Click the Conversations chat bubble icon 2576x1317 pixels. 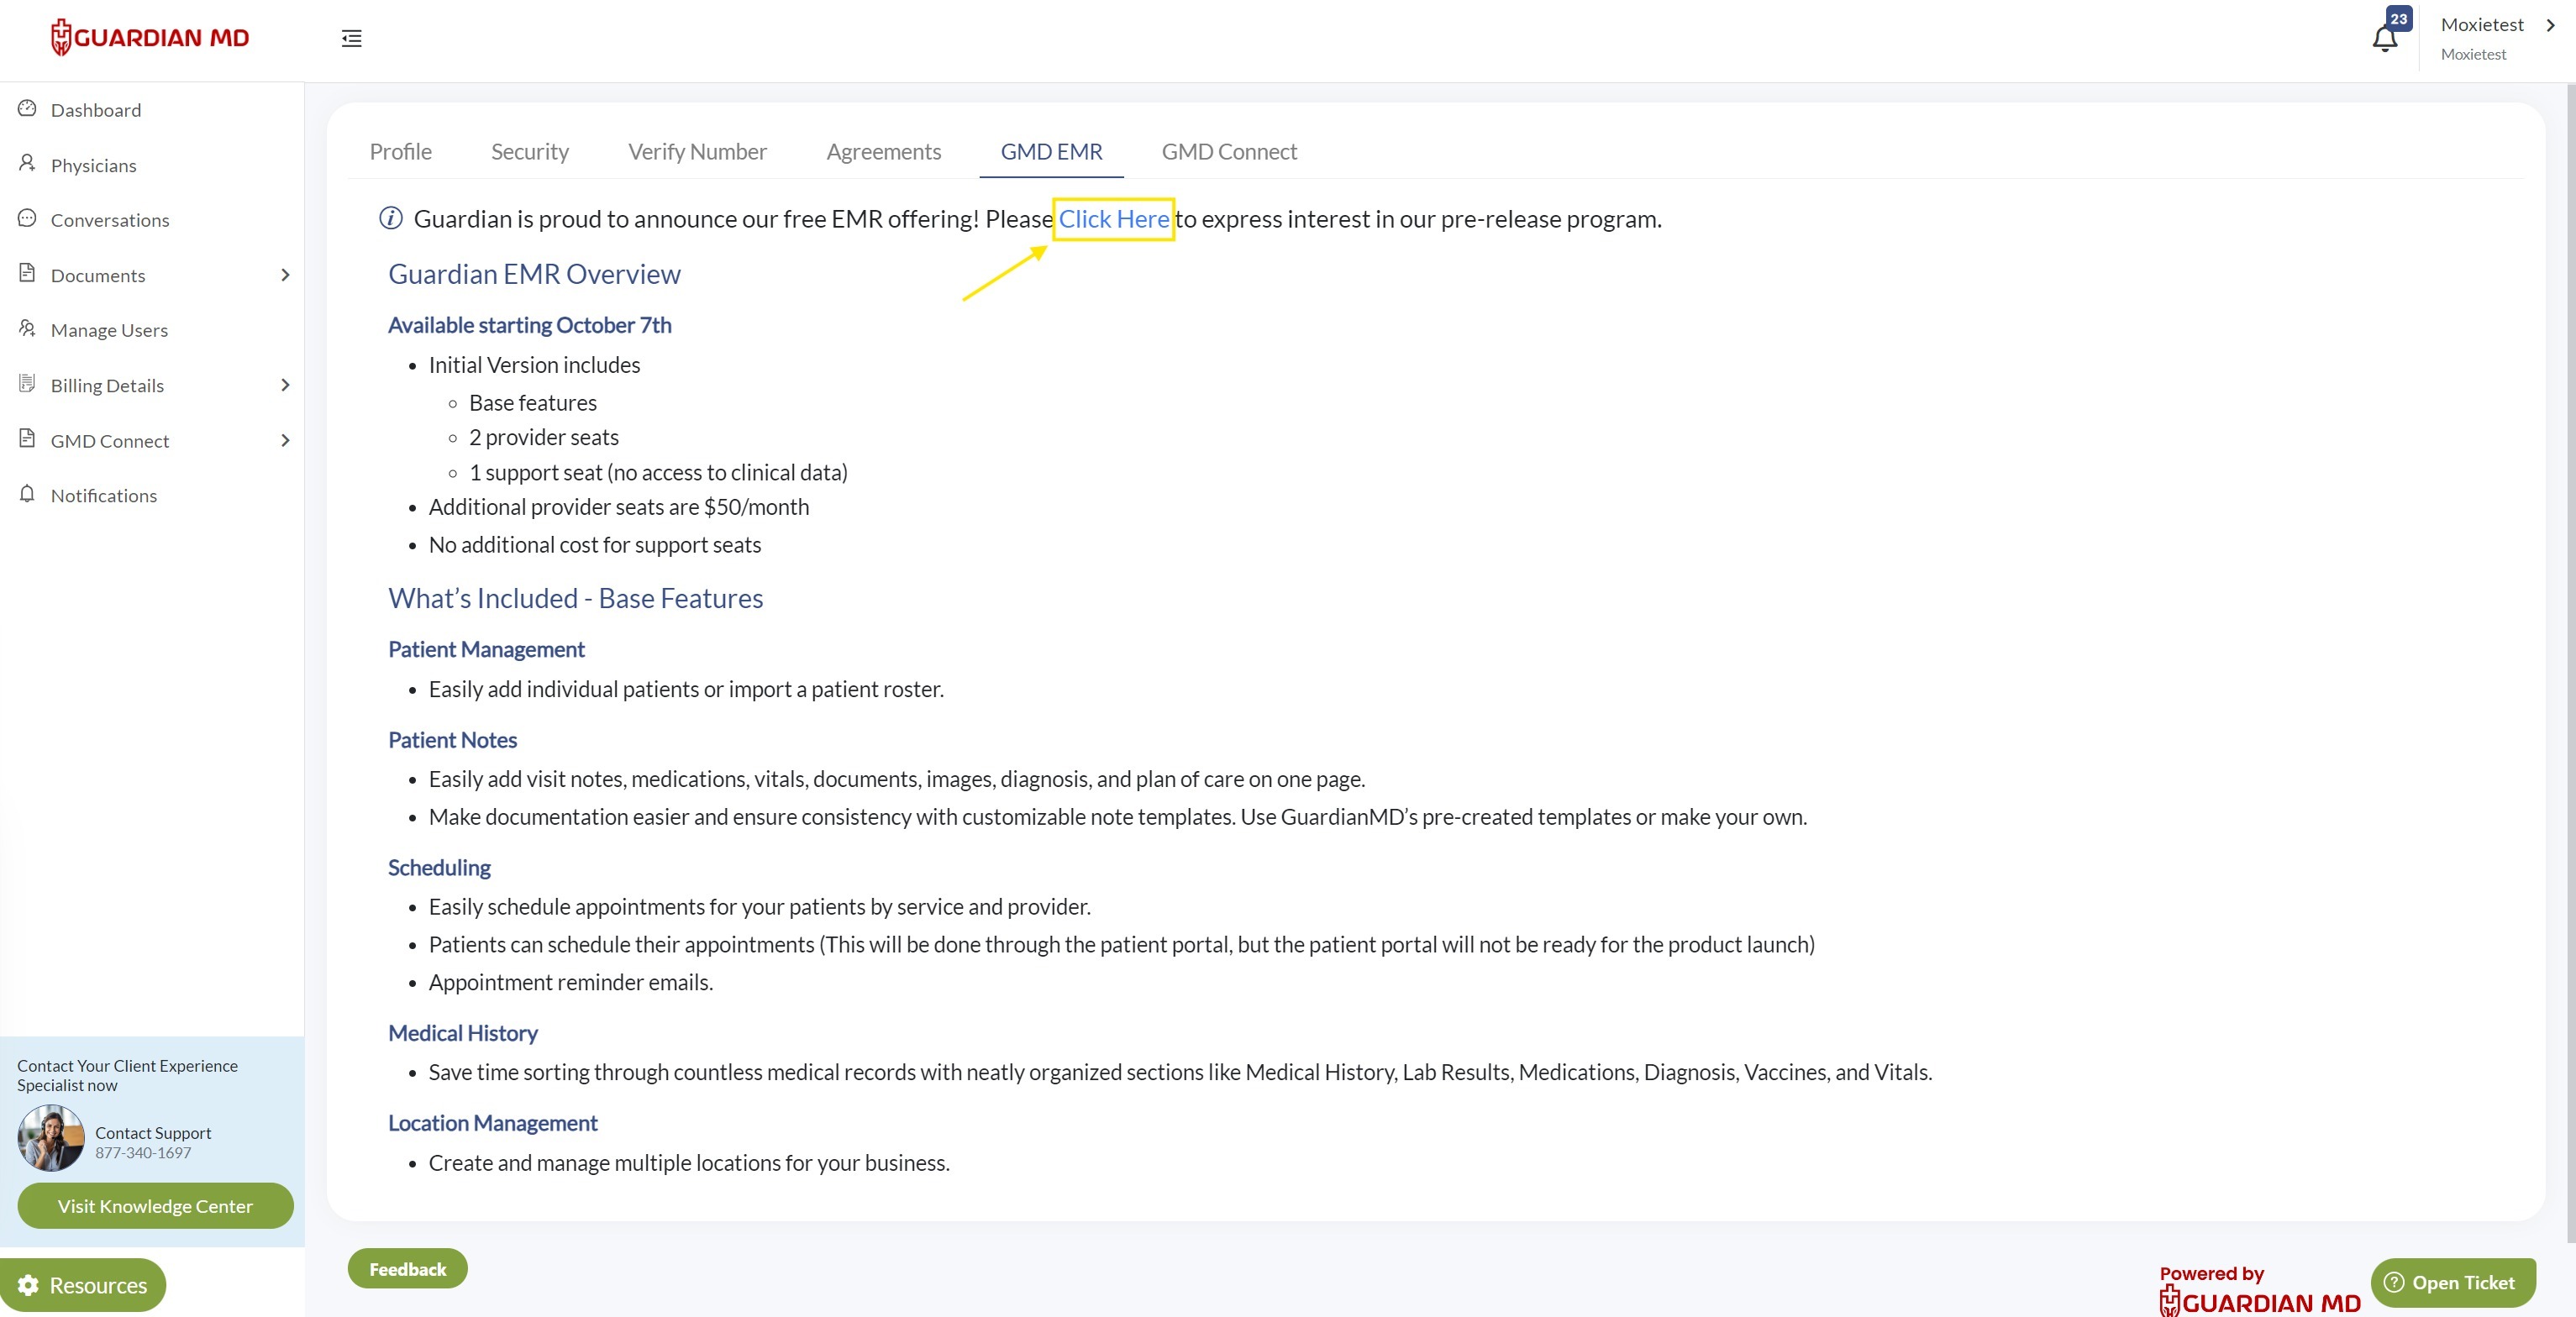[27, 218]
